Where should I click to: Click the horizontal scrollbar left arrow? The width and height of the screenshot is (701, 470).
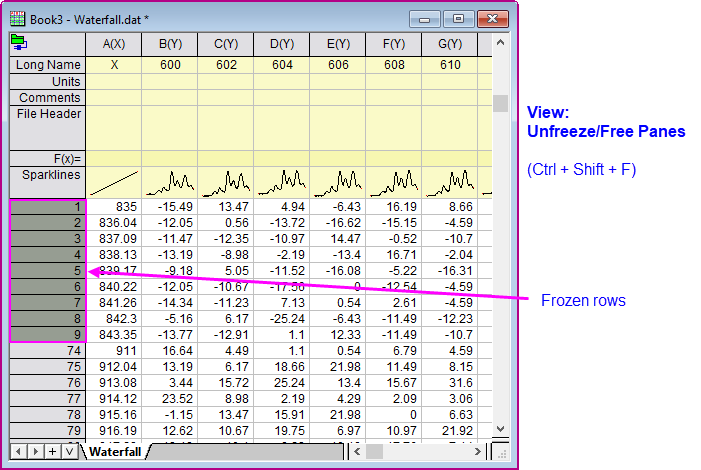357,452
